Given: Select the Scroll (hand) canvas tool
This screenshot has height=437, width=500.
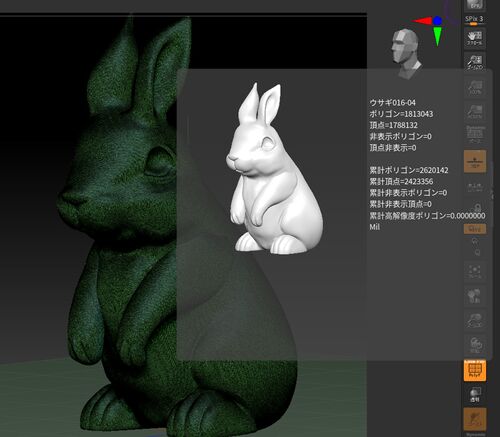Looking at the screenshot, I should point(475,38).
